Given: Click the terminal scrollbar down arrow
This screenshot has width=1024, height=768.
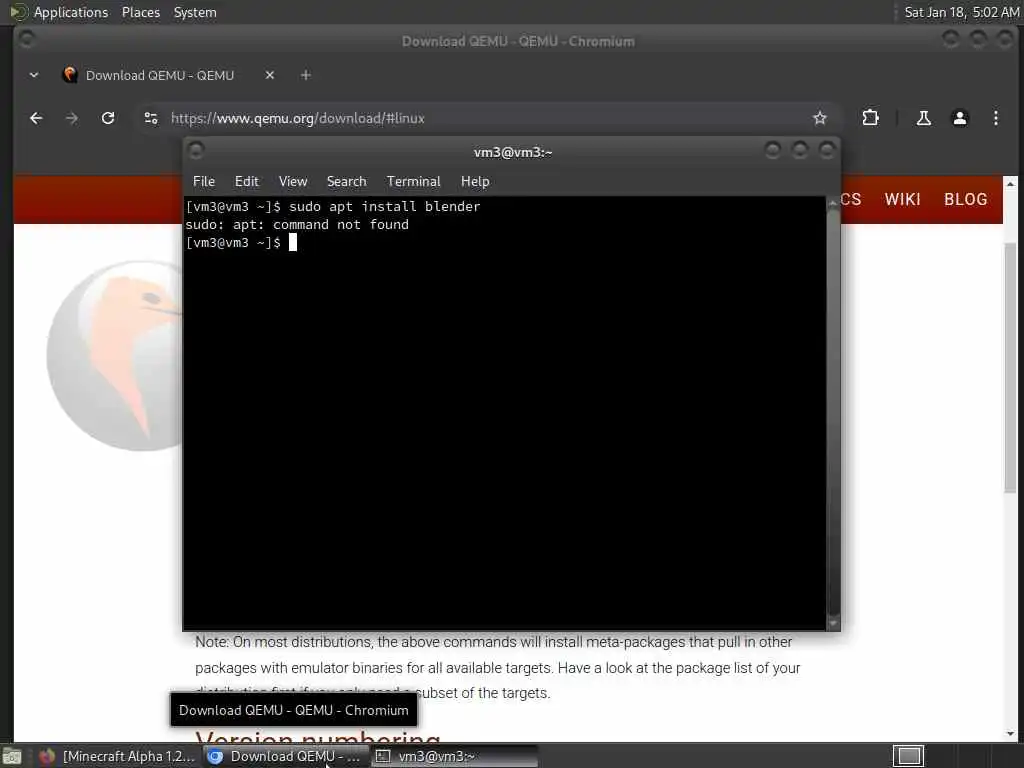Looking at the screenshot, I should pyautogui.click(x=833, y=623).
